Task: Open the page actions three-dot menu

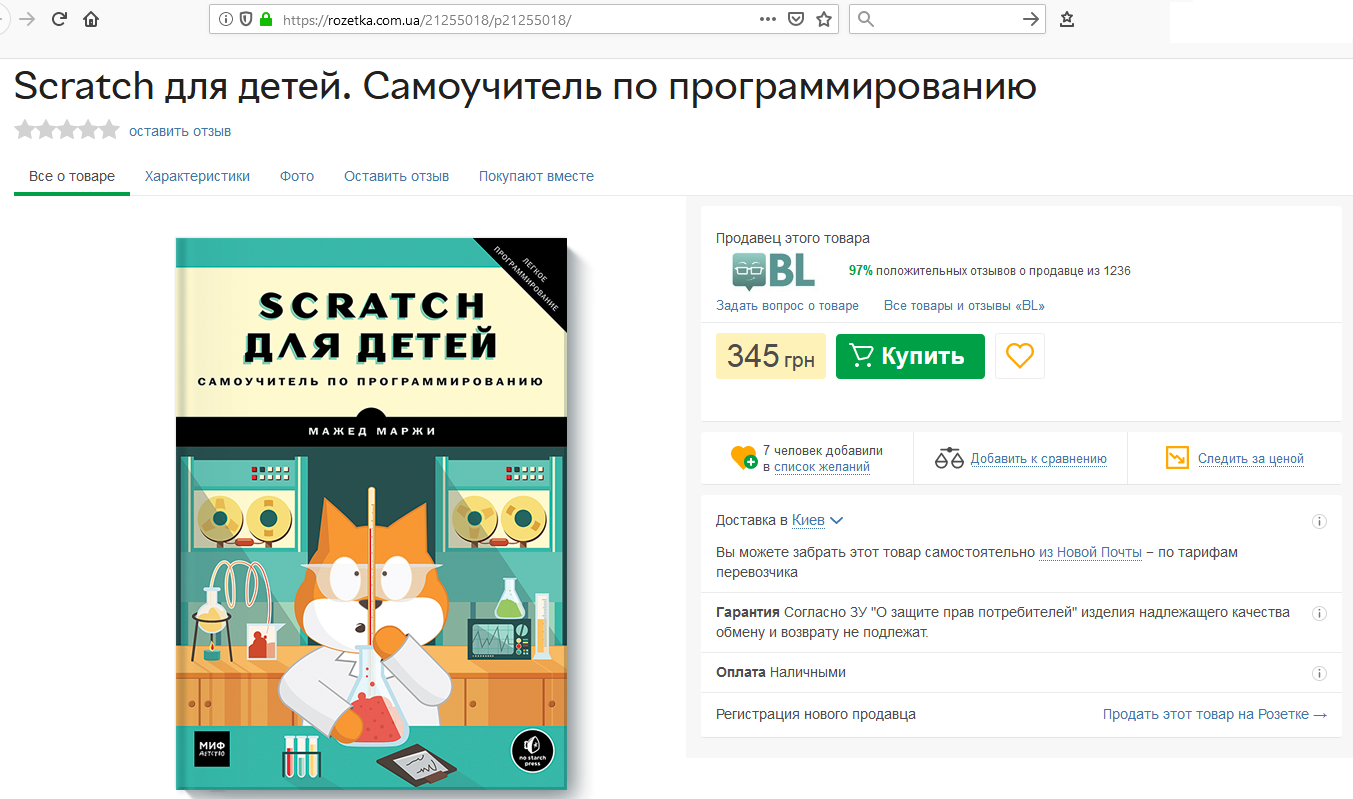Action: pyautogui.click(x=768, y=19)
